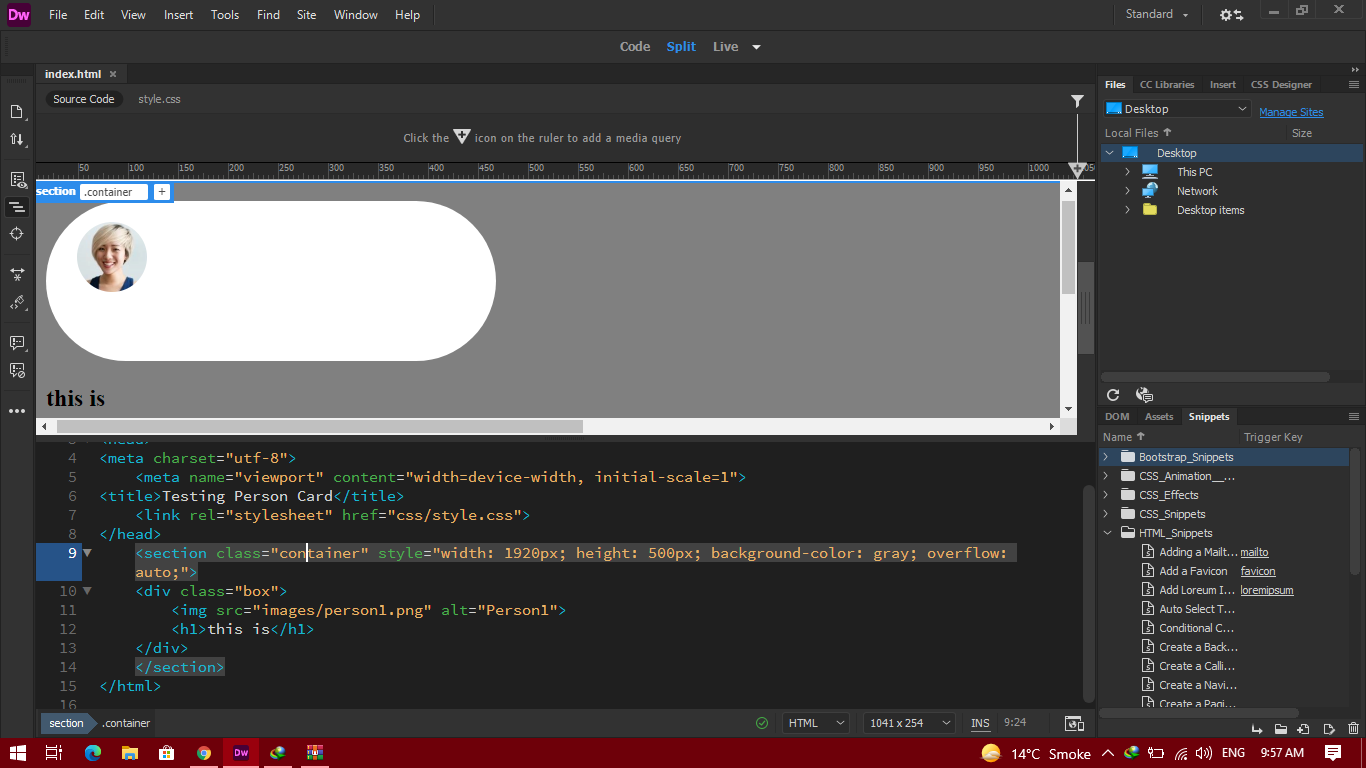Open the HTML file type dropdown
The height and width of the screenshot is (768, 1366).
pos(815,723)
